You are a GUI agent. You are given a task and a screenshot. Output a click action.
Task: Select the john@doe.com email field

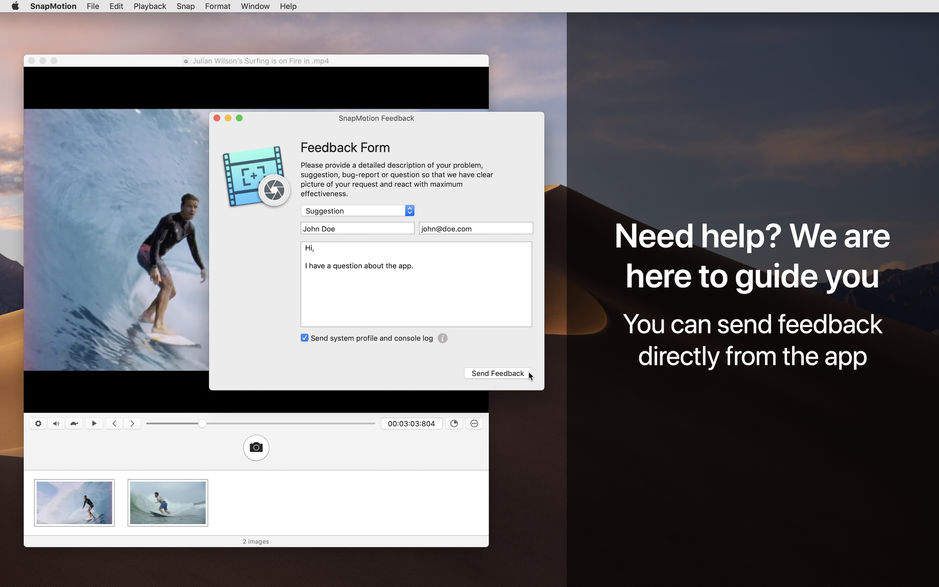pos(475,228)
